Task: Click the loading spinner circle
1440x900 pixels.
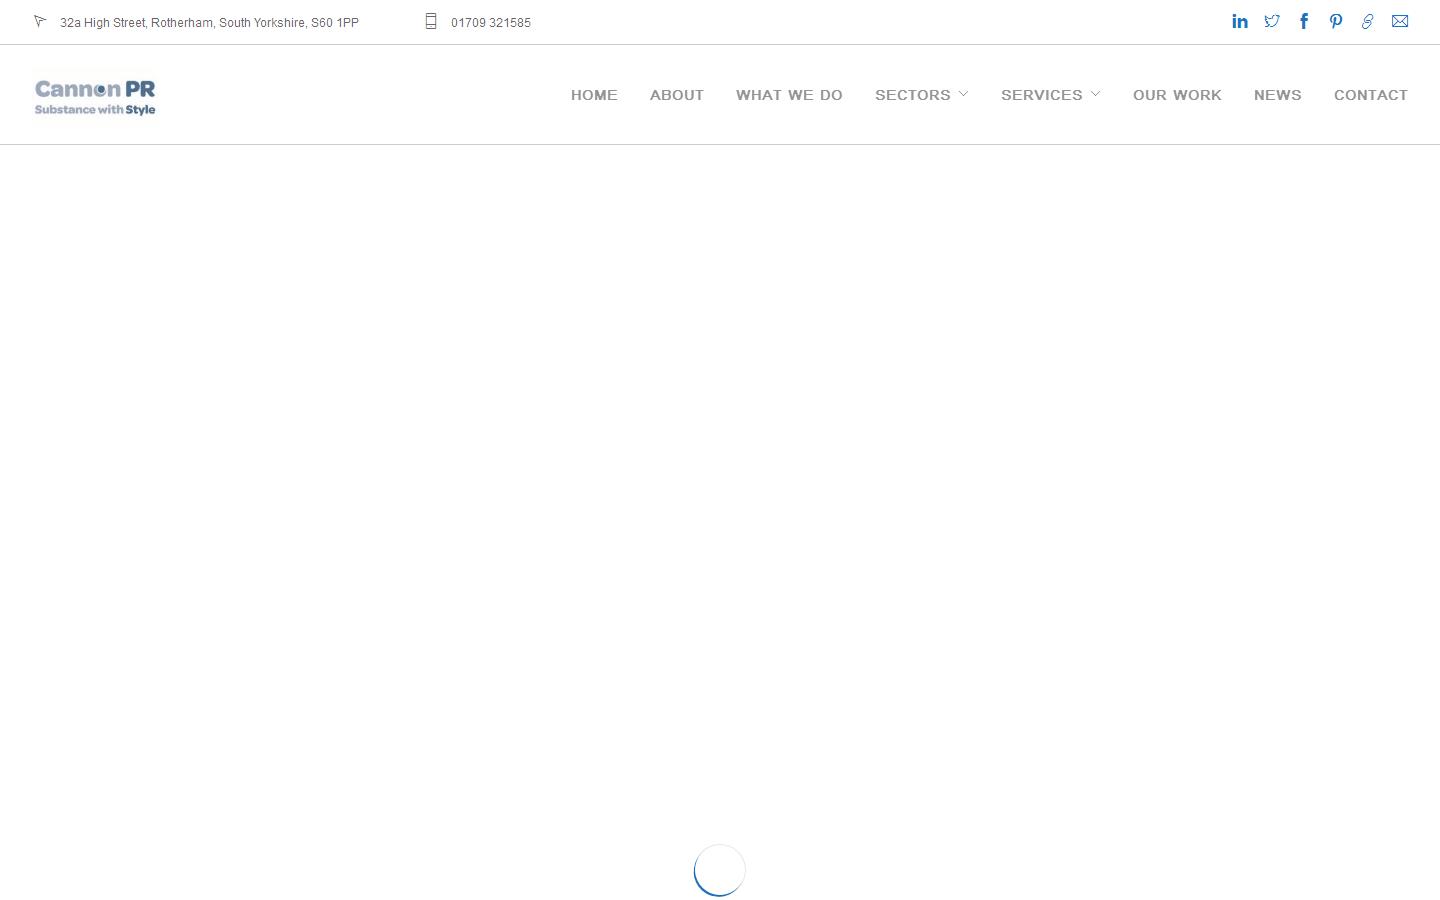Action: pos(719,870)
